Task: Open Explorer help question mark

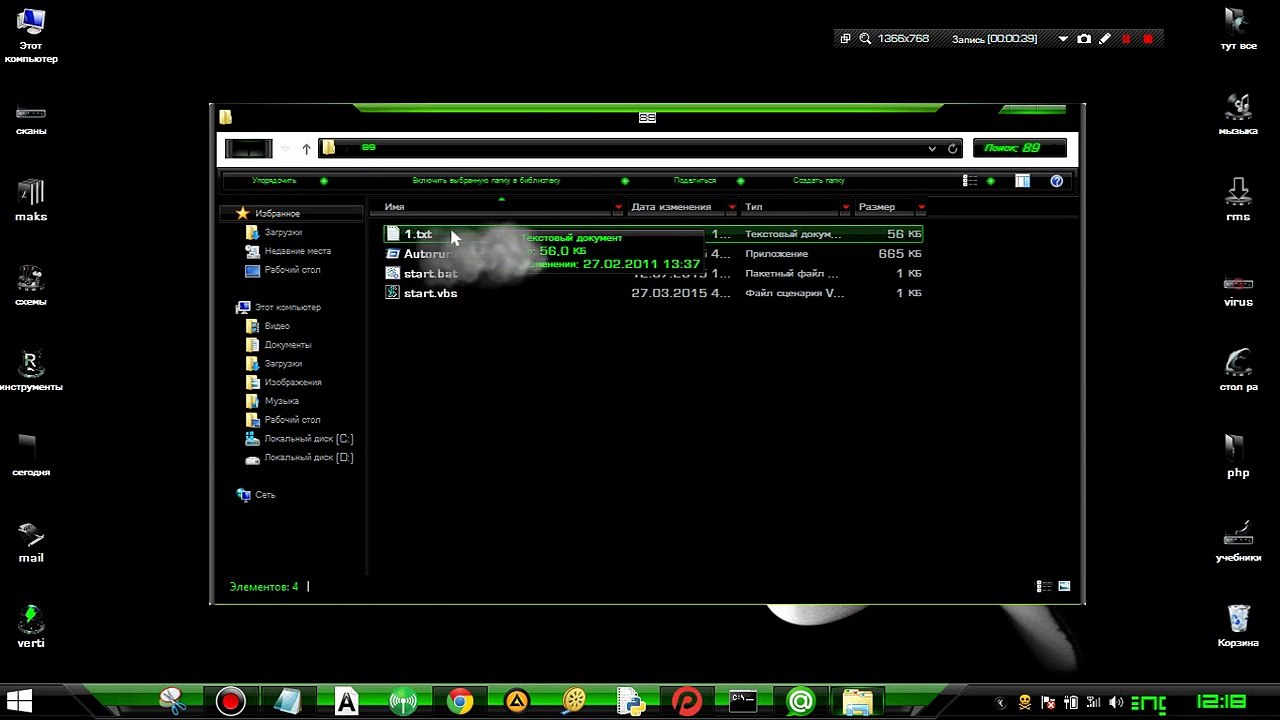Action: [1056, 181]
